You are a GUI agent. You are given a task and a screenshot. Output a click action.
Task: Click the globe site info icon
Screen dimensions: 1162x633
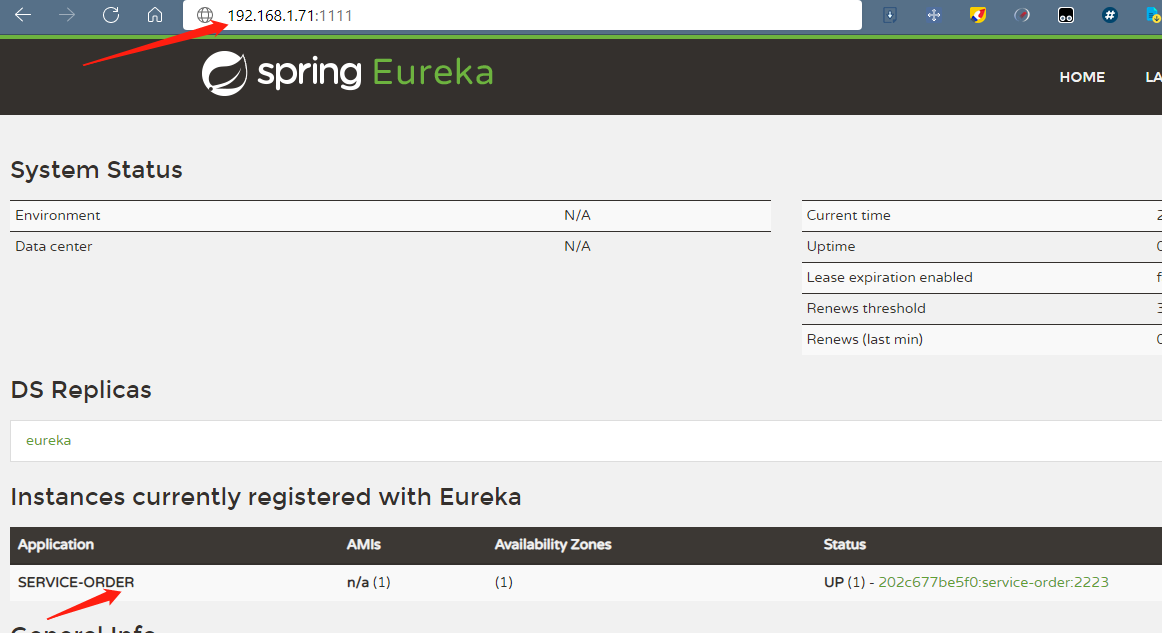tap(205, 15)
